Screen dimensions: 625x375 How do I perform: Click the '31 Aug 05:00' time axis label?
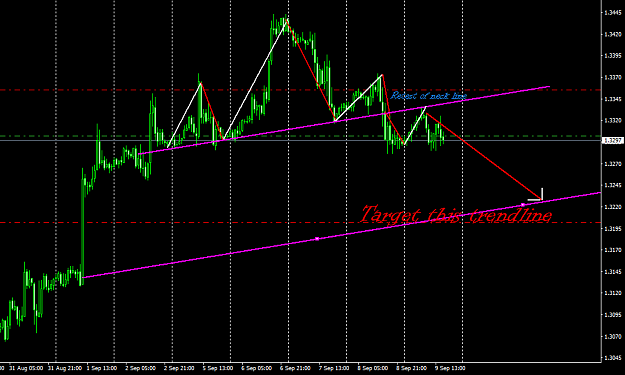(26, 368)
